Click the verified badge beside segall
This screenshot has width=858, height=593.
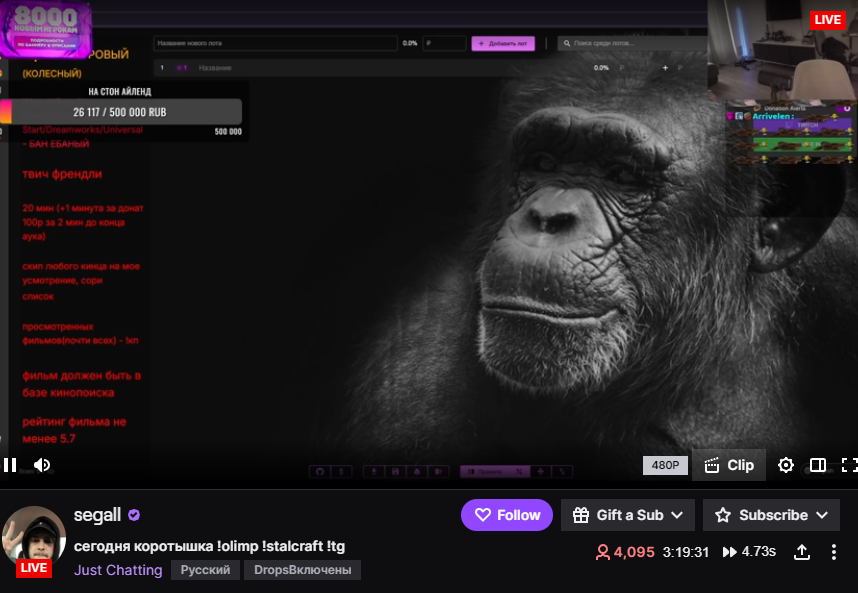pos(134,515)
